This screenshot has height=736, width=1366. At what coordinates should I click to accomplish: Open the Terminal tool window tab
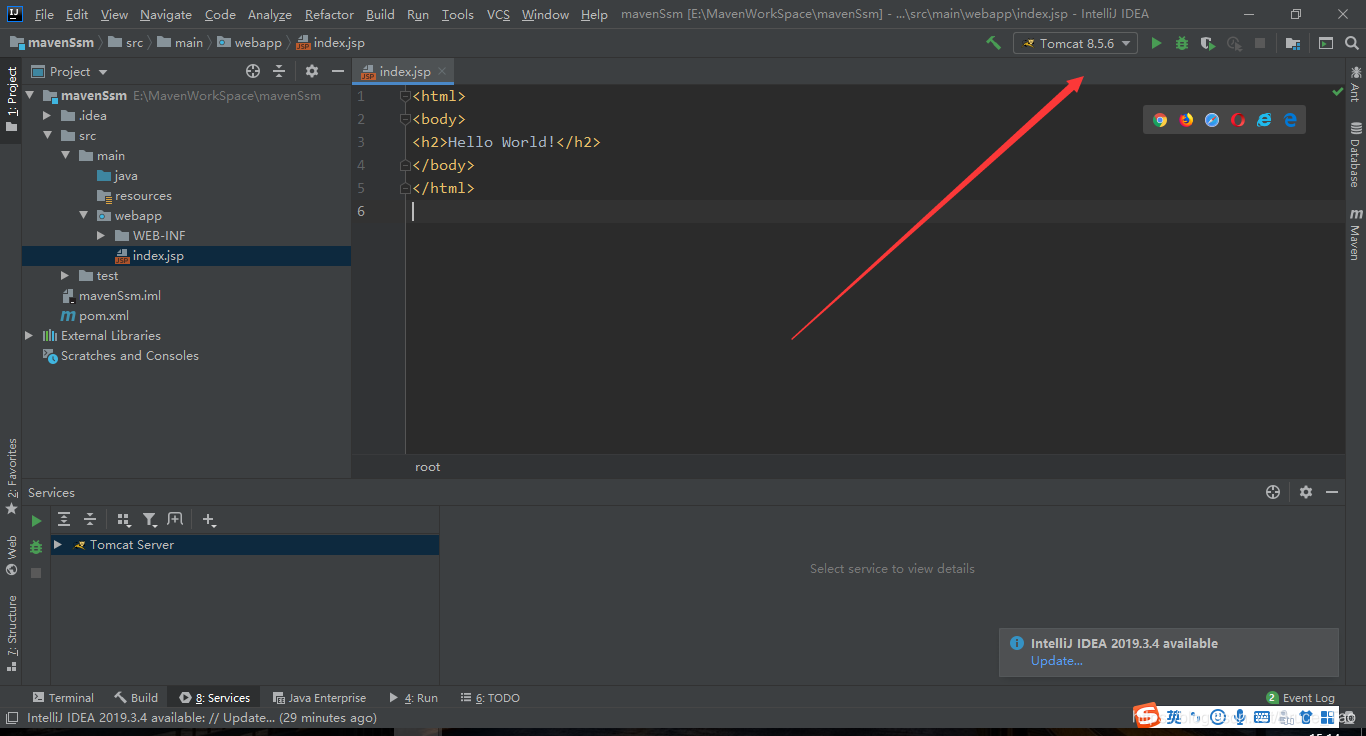[x=63, y=698]
